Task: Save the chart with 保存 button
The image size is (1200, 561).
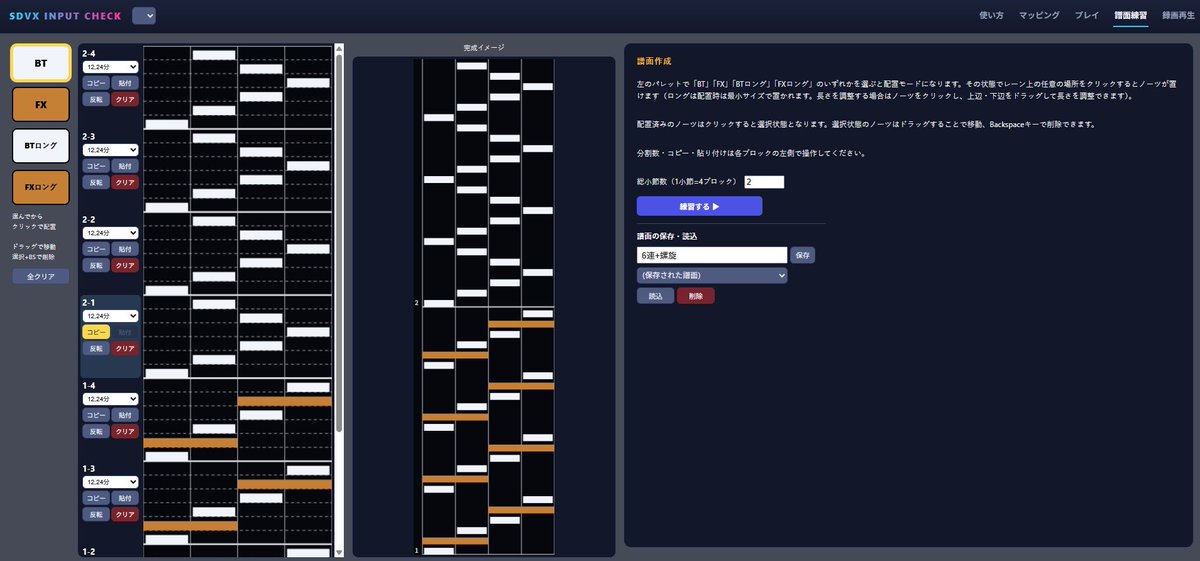Action: (x=802, y=255)
